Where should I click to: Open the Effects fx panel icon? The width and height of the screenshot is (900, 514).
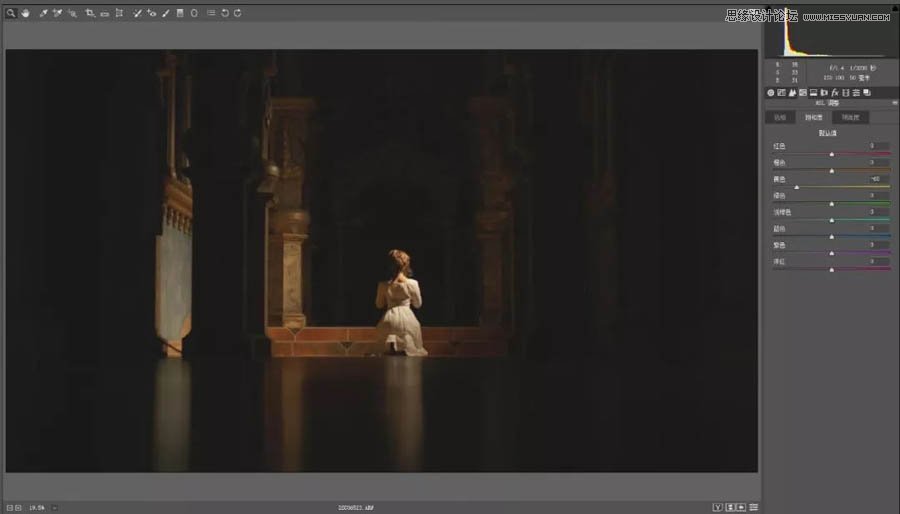835,92
